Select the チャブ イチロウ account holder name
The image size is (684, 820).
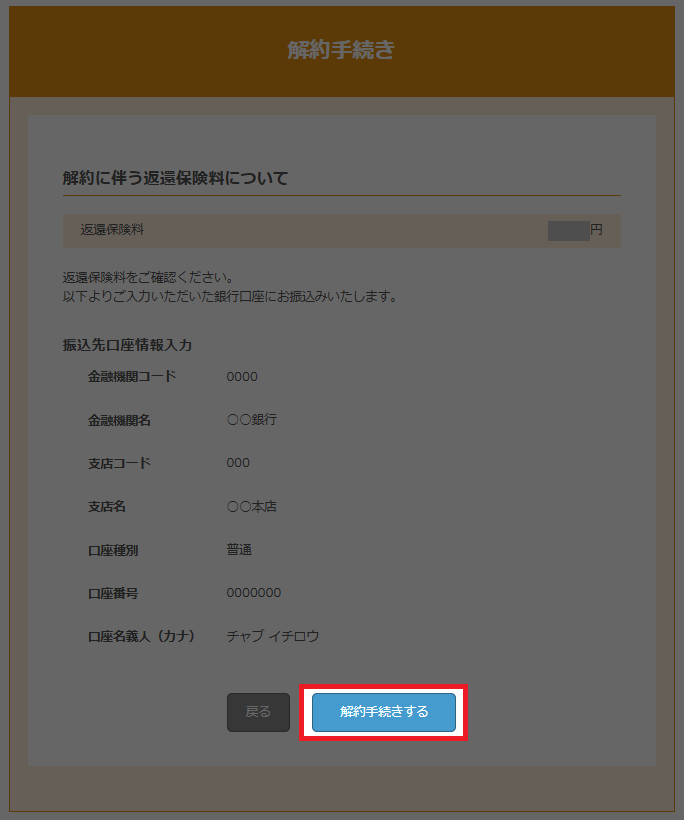click(x=273, y=636)
